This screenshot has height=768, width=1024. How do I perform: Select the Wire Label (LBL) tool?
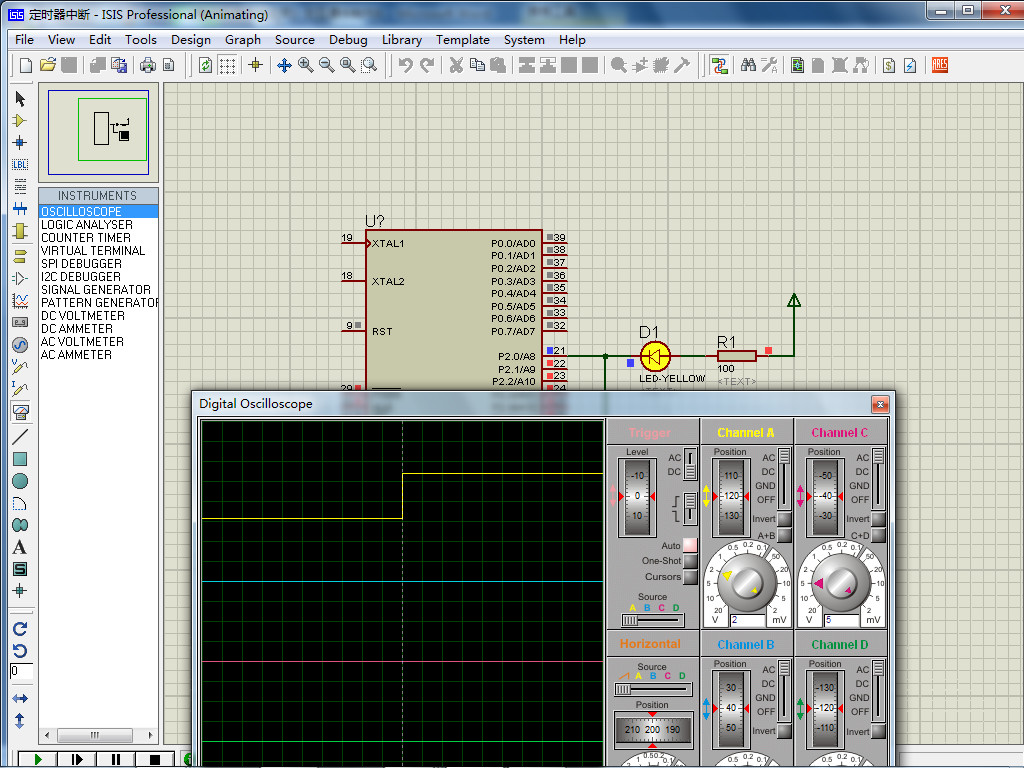[20, 165]
